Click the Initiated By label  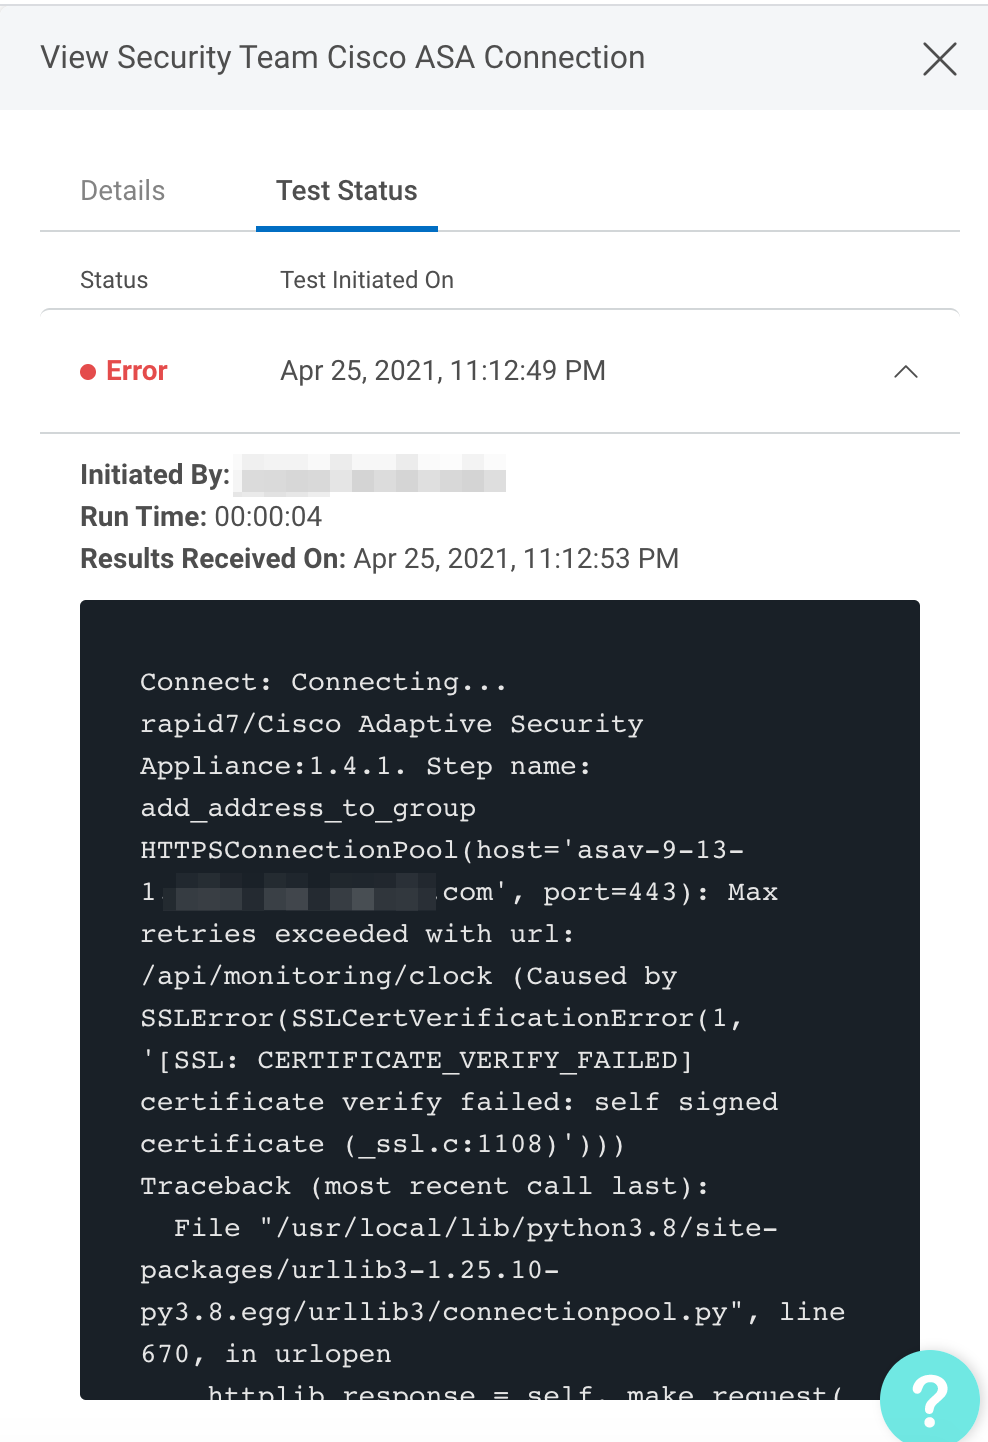click(155, 474)
